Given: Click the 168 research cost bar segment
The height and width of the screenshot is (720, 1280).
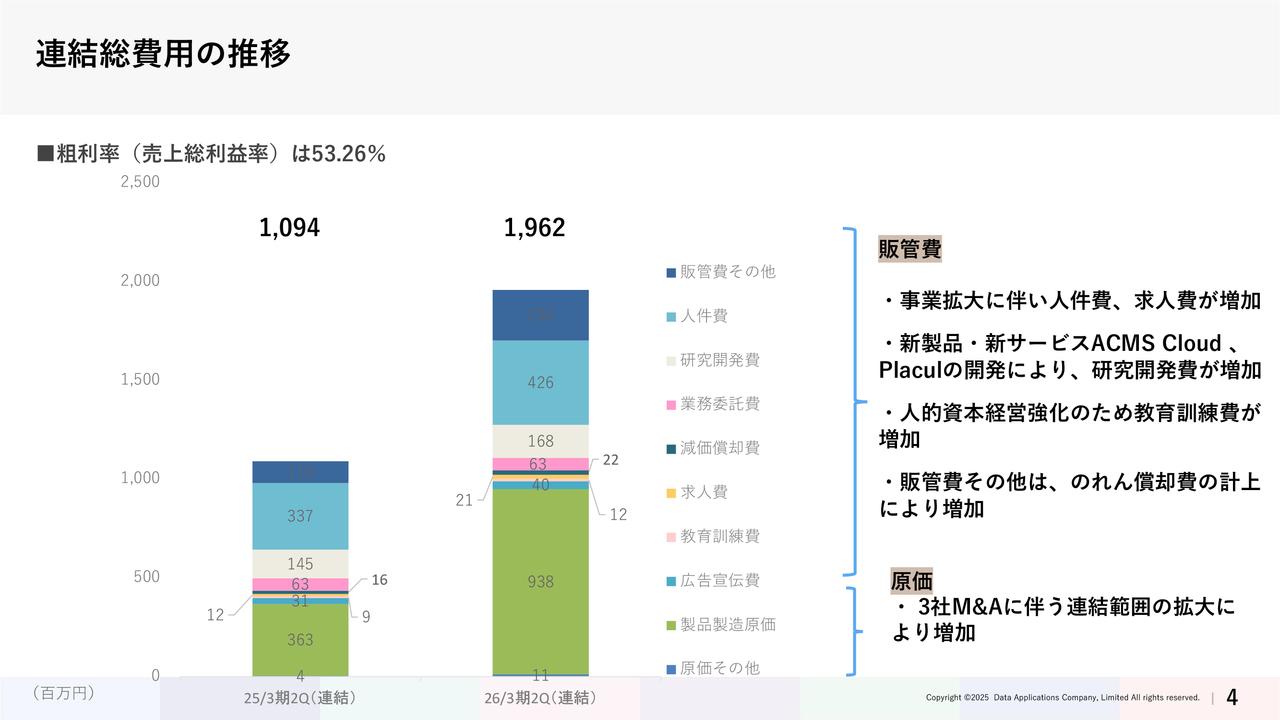Looking at the screenshot, I should click(540, 441).
